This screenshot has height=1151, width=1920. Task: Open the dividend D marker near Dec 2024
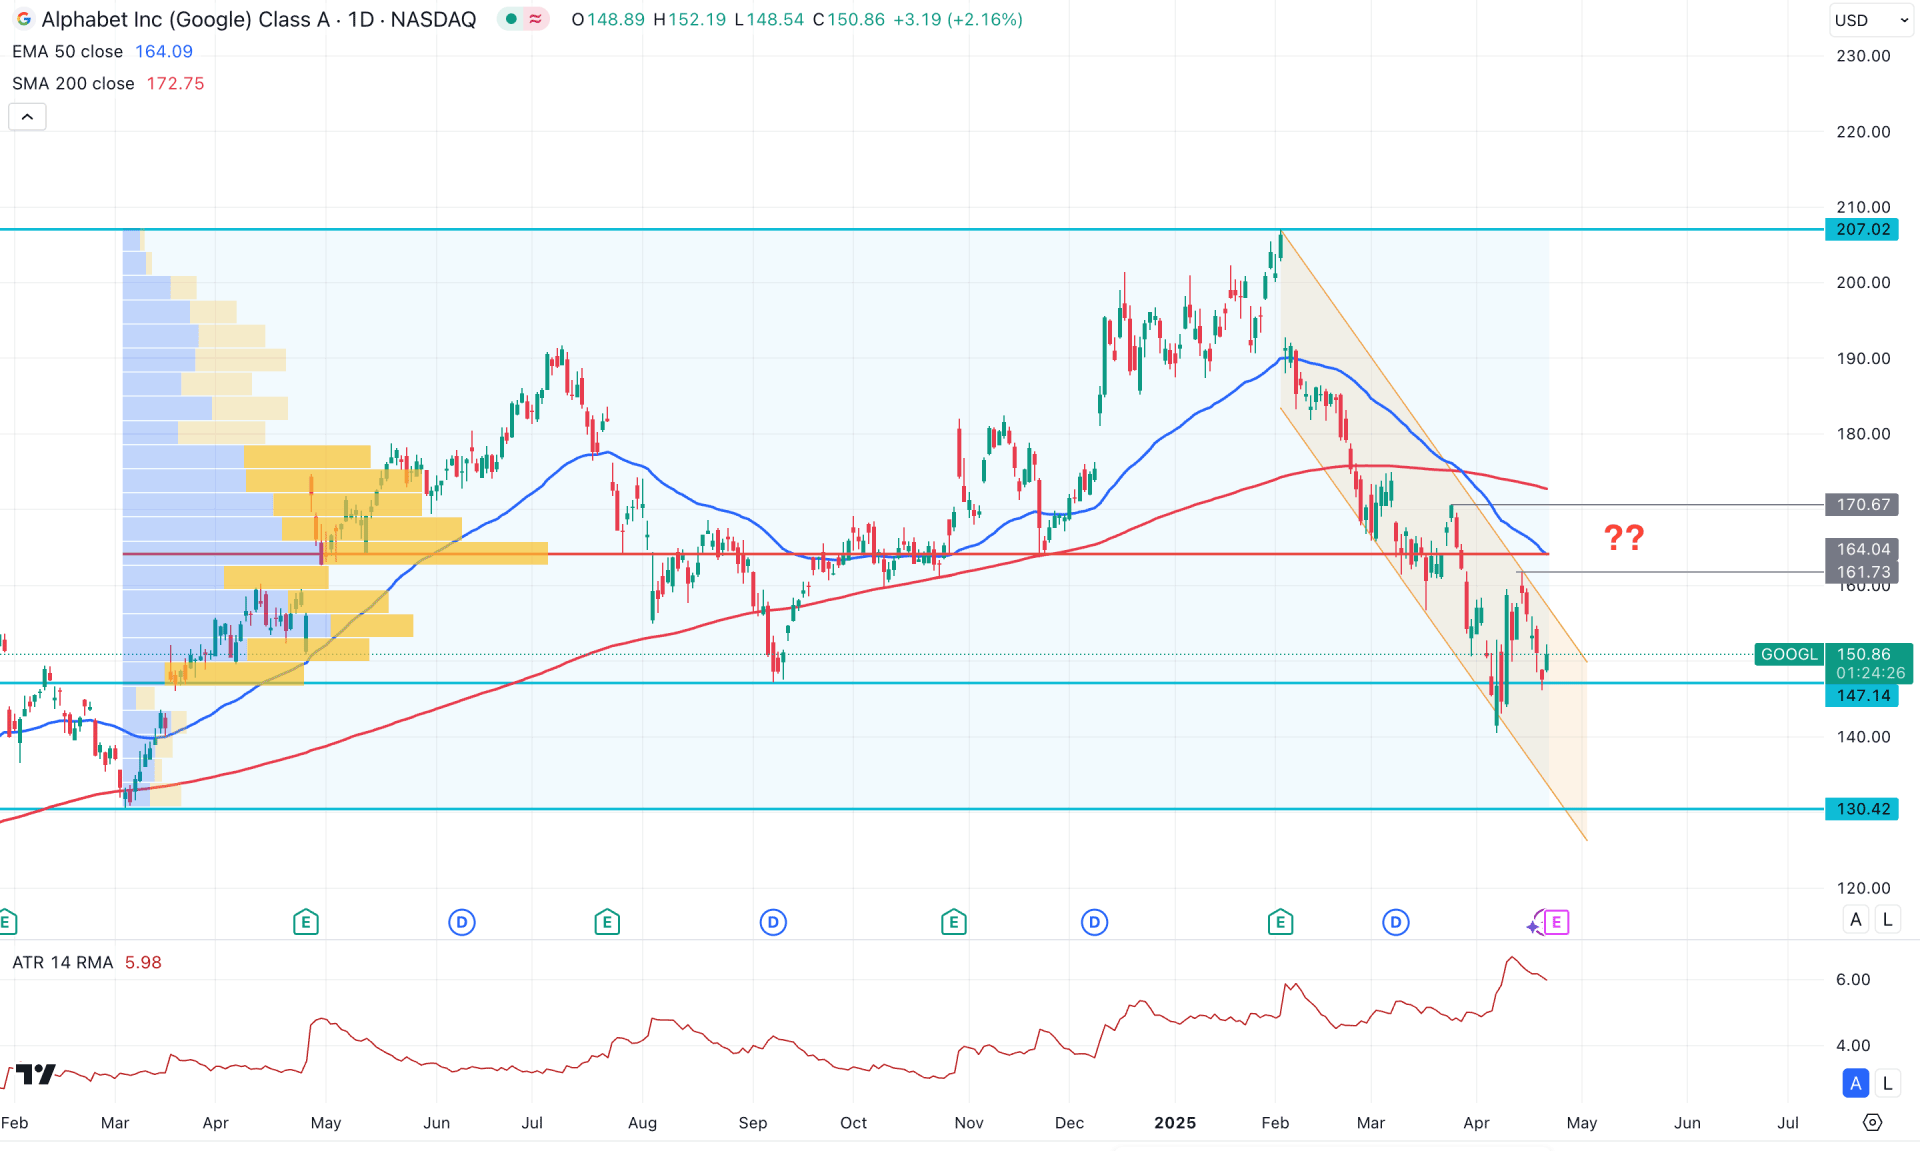[1094, 922]
